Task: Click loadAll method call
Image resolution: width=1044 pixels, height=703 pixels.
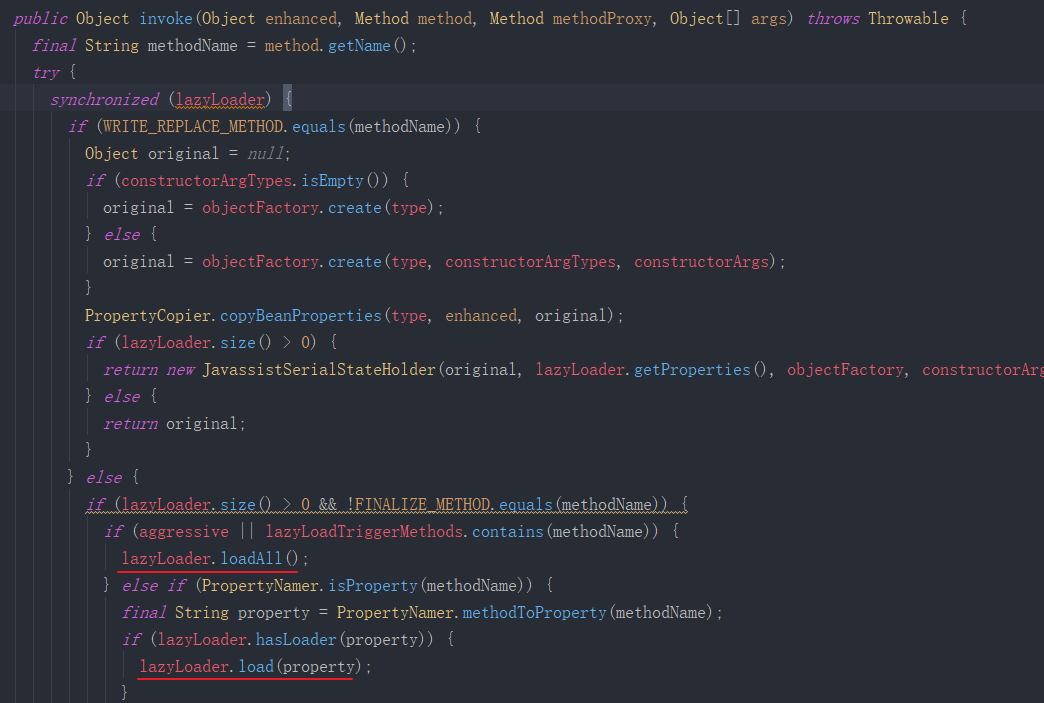Action: tap(251, 559)
